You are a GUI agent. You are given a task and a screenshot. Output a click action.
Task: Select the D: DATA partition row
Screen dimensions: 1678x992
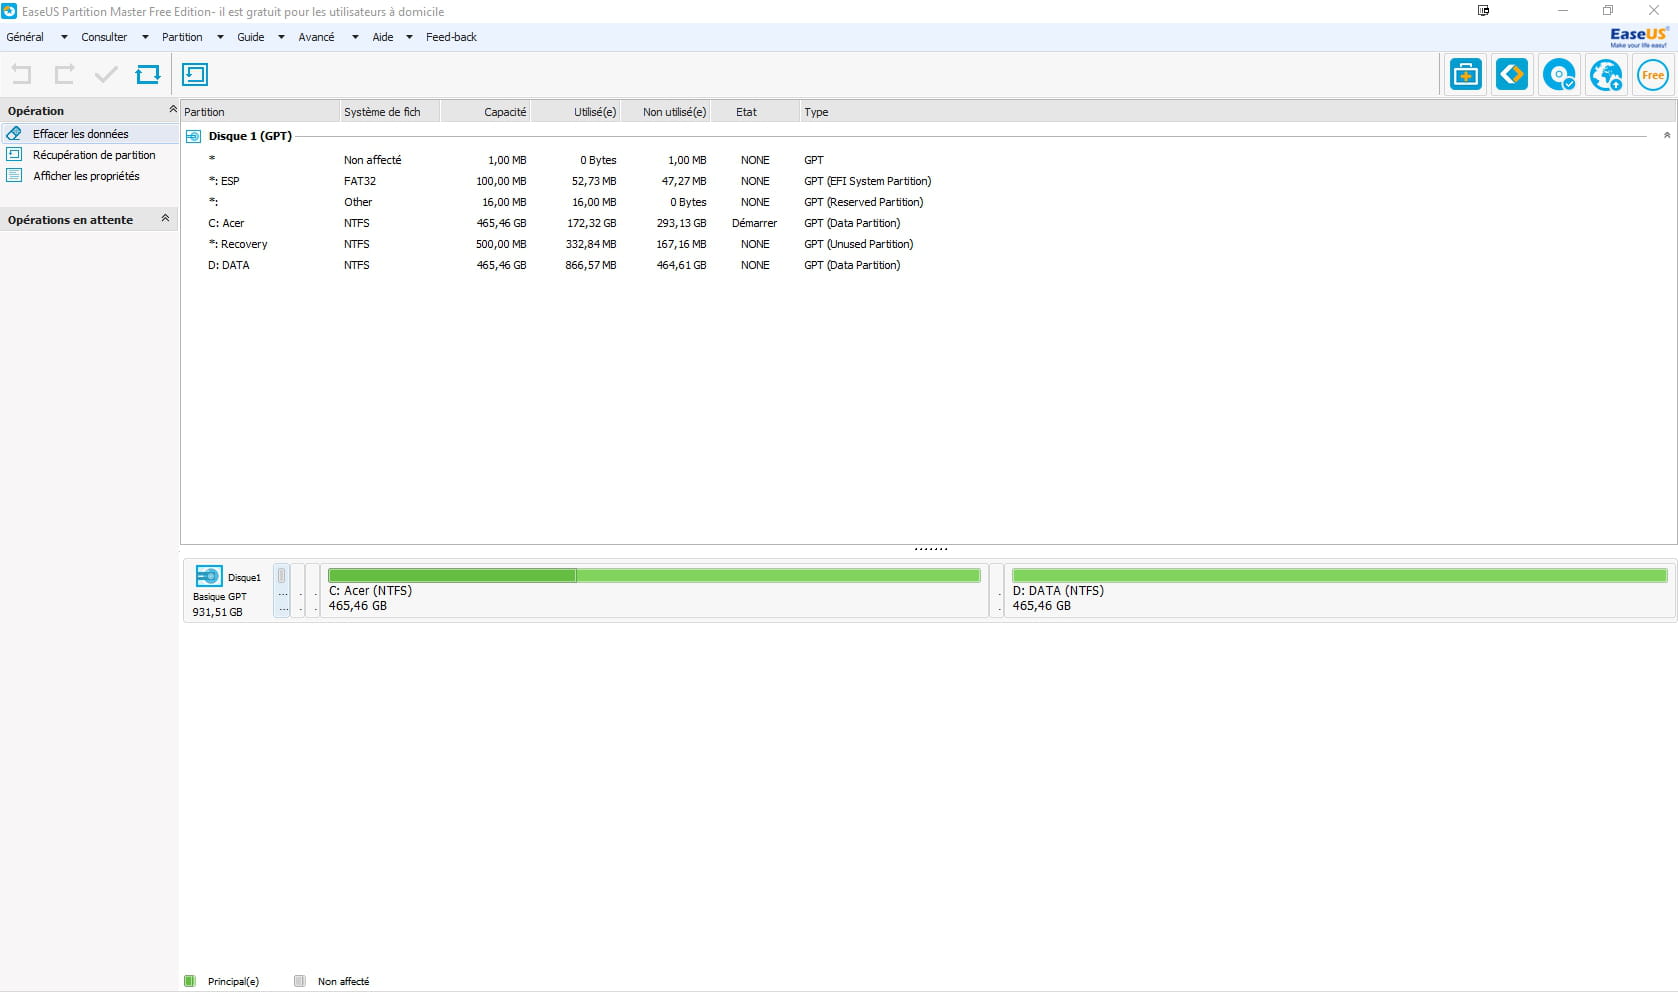tap(927, 265)
